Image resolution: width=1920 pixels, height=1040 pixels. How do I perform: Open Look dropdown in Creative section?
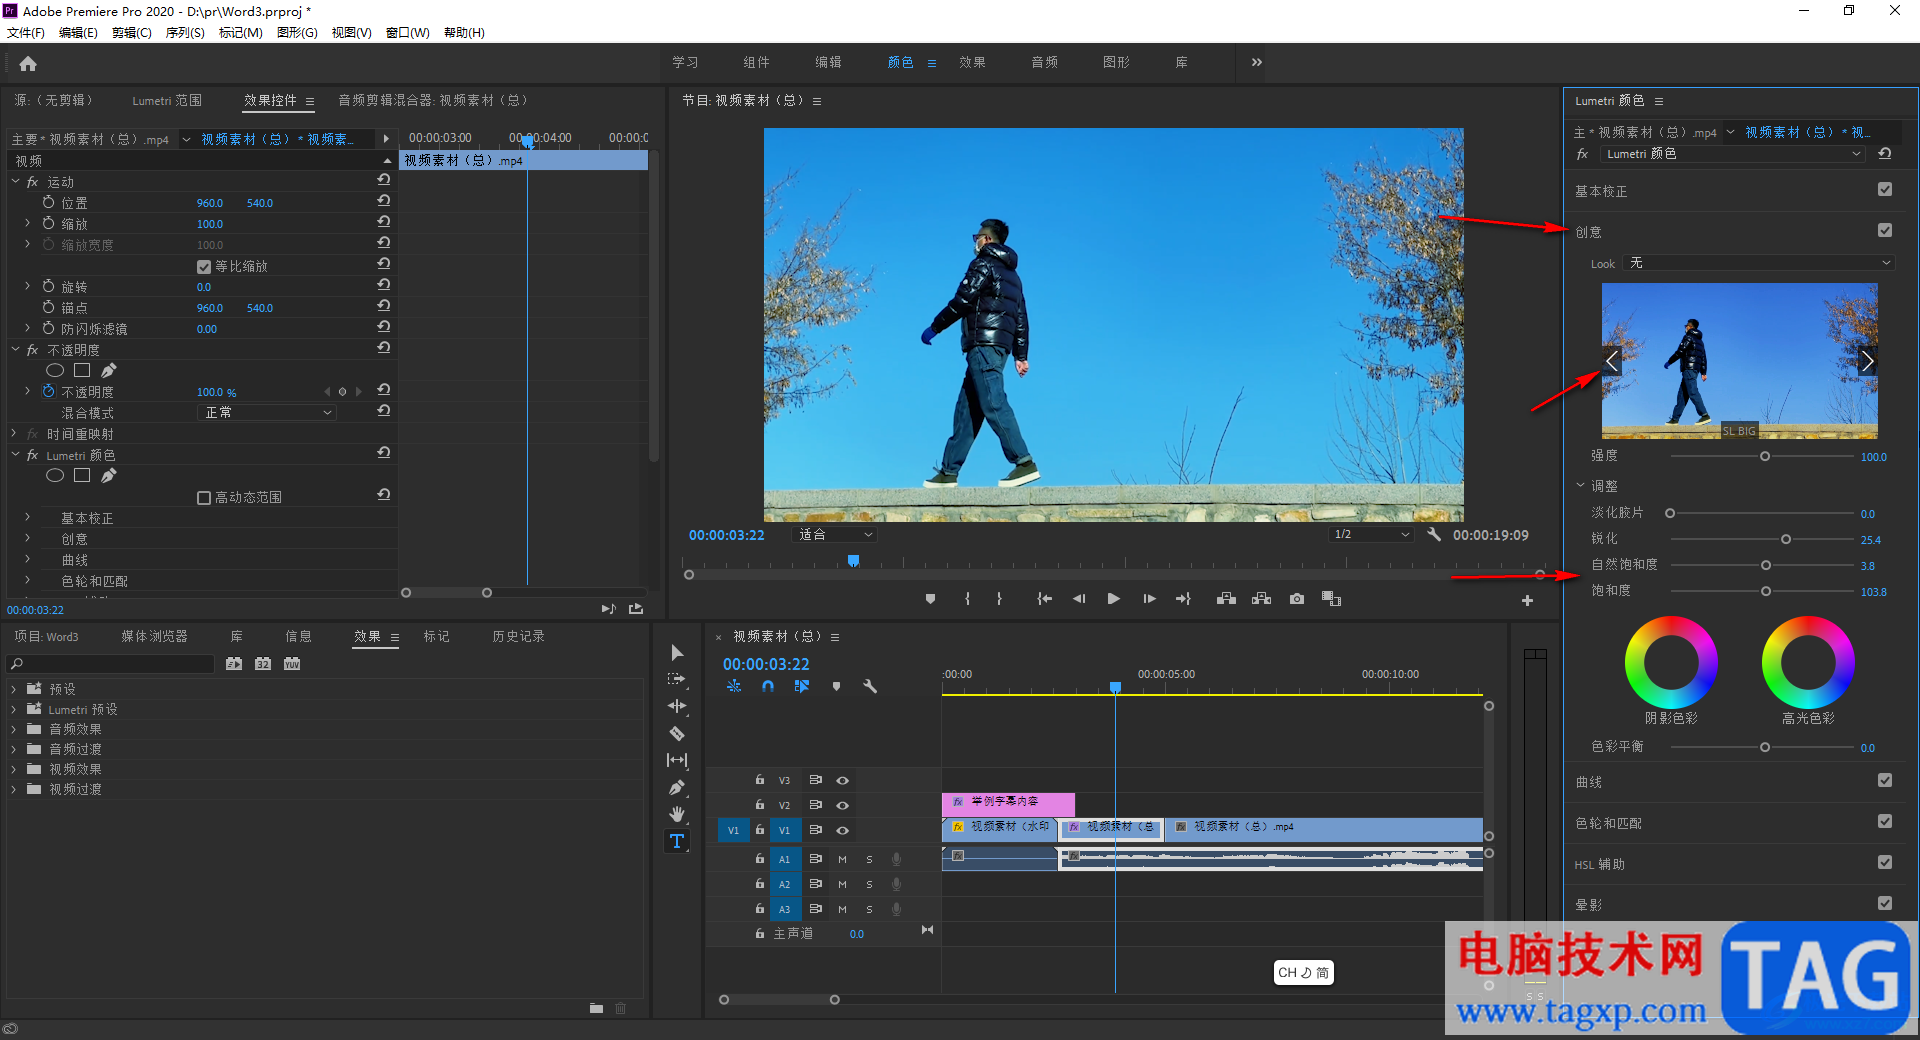click(1760, 263)
